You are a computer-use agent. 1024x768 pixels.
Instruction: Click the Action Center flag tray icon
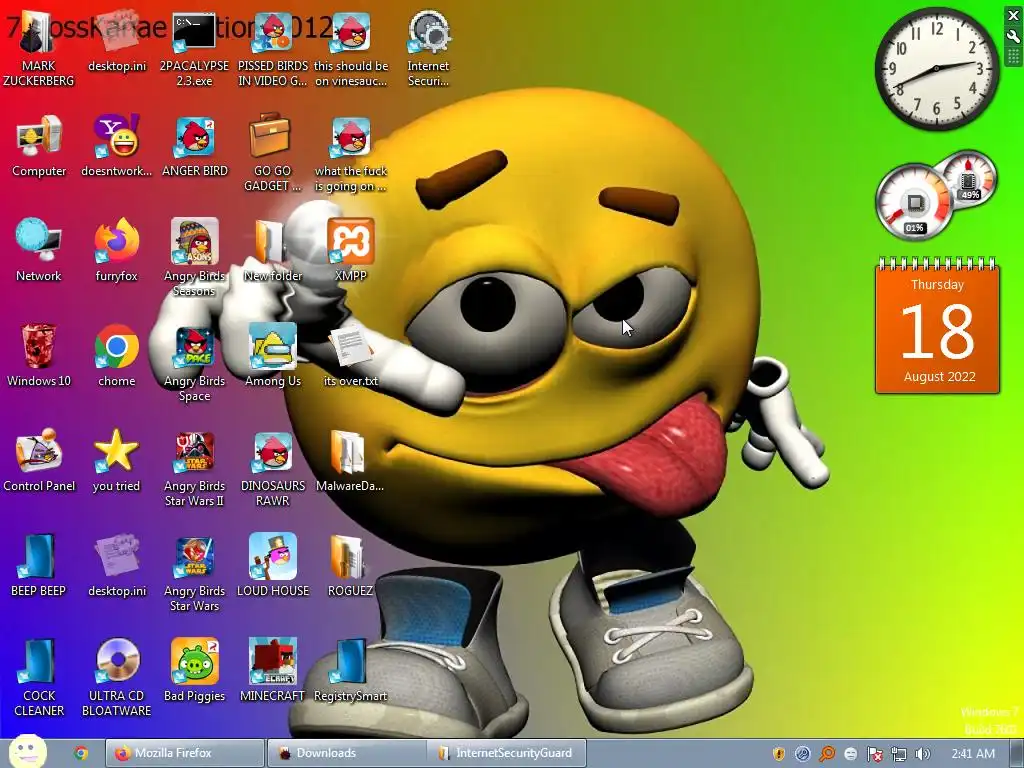(x=875, y=754)
